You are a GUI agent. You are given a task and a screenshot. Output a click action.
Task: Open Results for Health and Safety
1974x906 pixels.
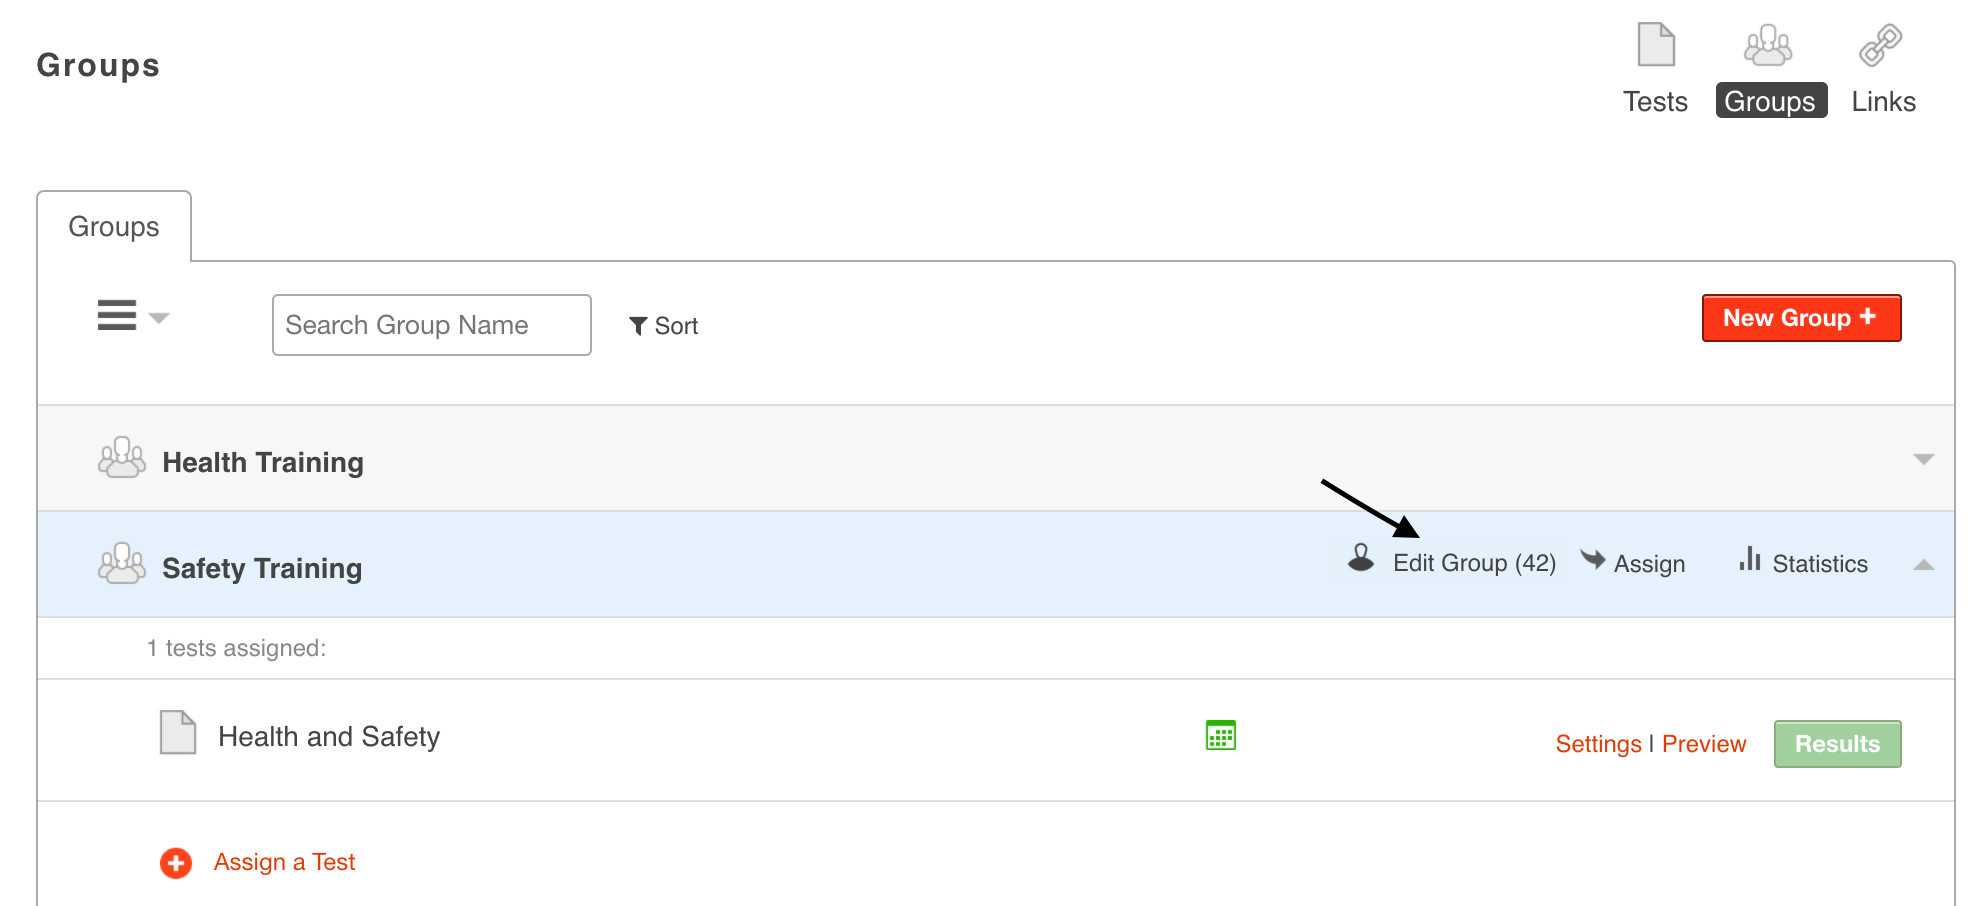[1837, 744]
